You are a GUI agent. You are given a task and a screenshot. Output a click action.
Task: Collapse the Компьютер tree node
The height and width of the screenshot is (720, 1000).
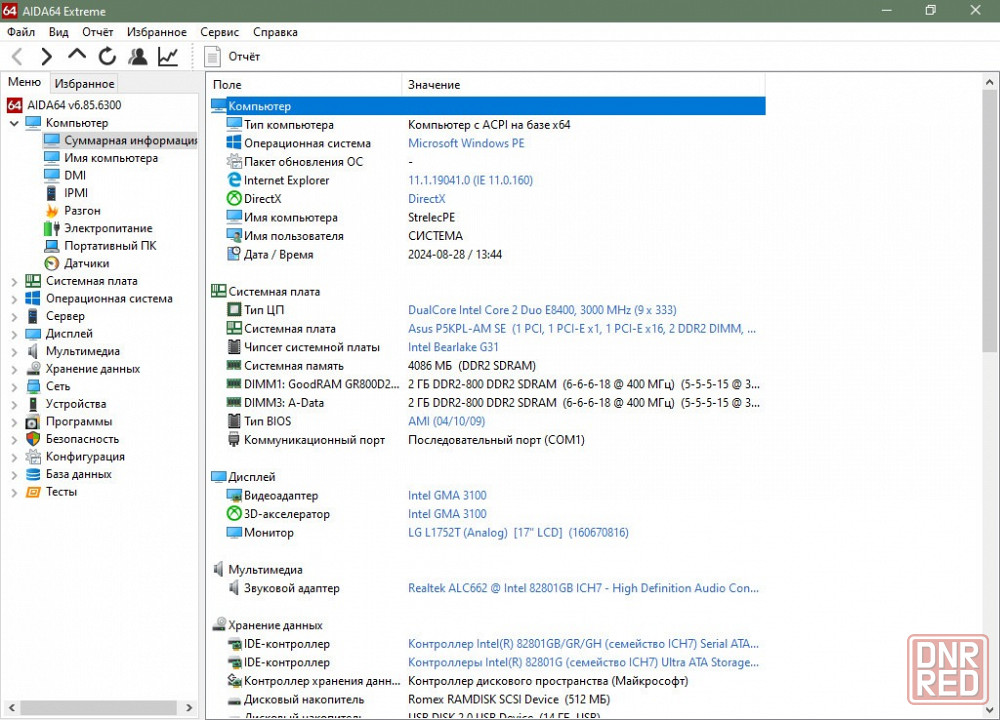(14, 123)
